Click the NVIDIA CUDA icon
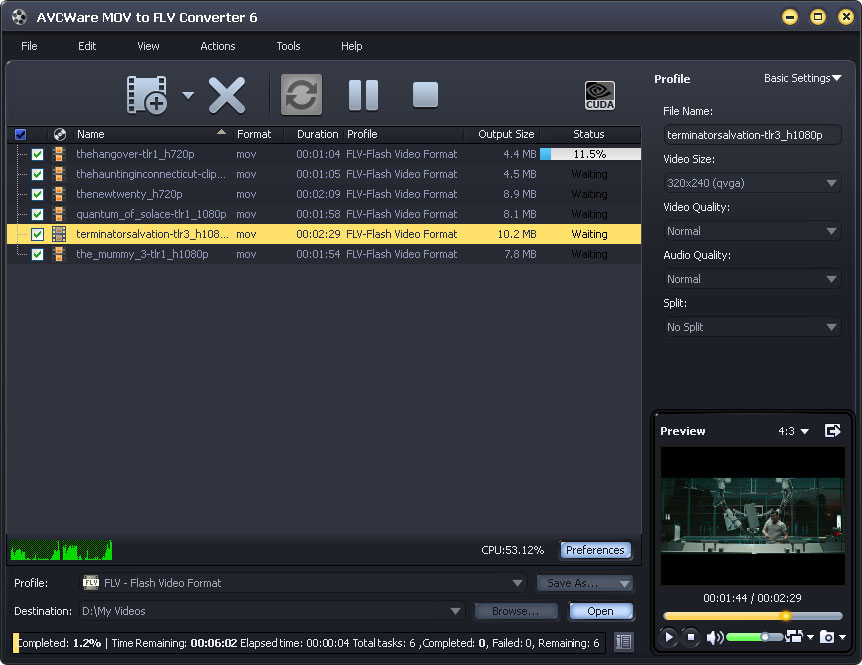Image resolution: width=862 pixels, height=665 pixels. click(x=600, y=96)
